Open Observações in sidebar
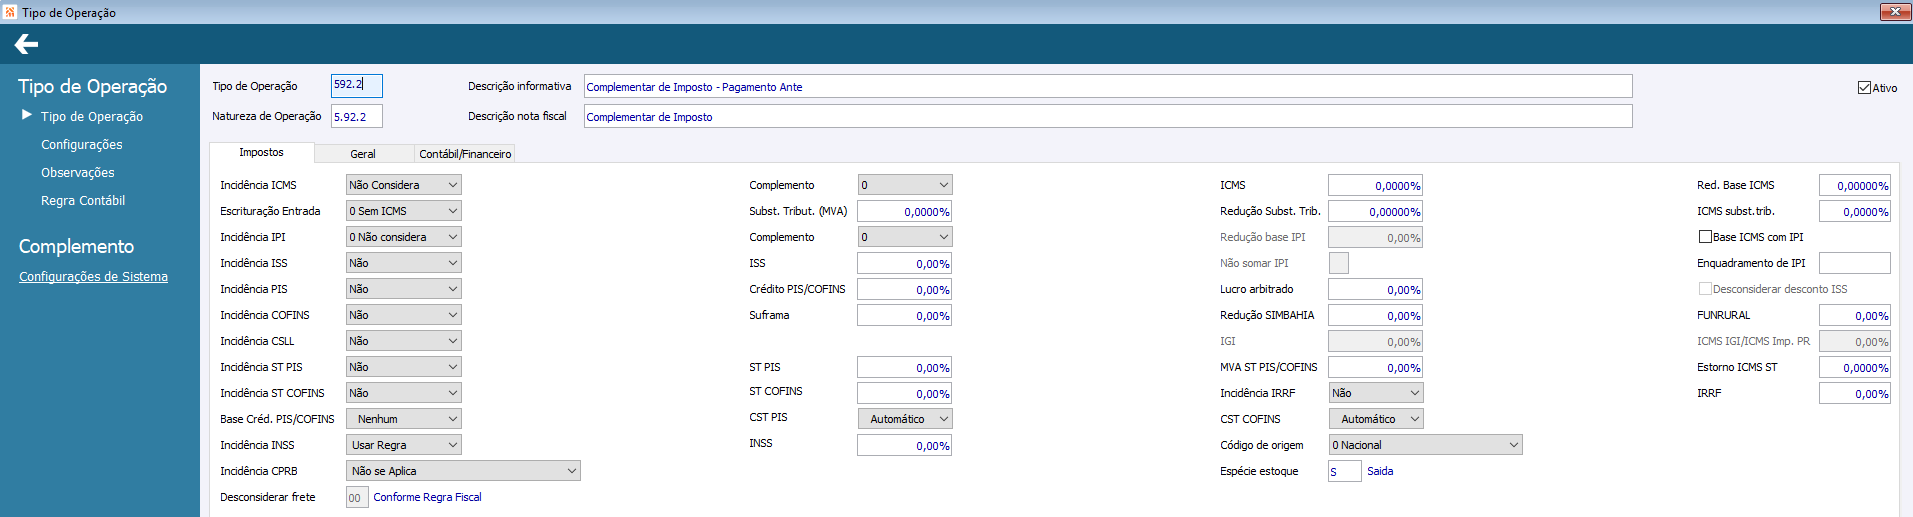 point(78,172)
